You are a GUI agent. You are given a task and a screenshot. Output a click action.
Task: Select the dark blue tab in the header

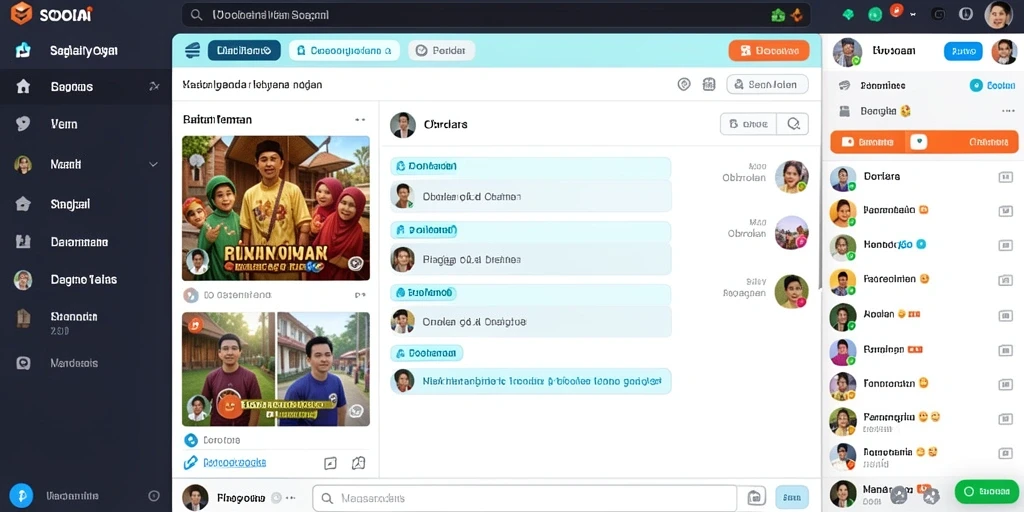pyautogui.click(x=244, y=50)
